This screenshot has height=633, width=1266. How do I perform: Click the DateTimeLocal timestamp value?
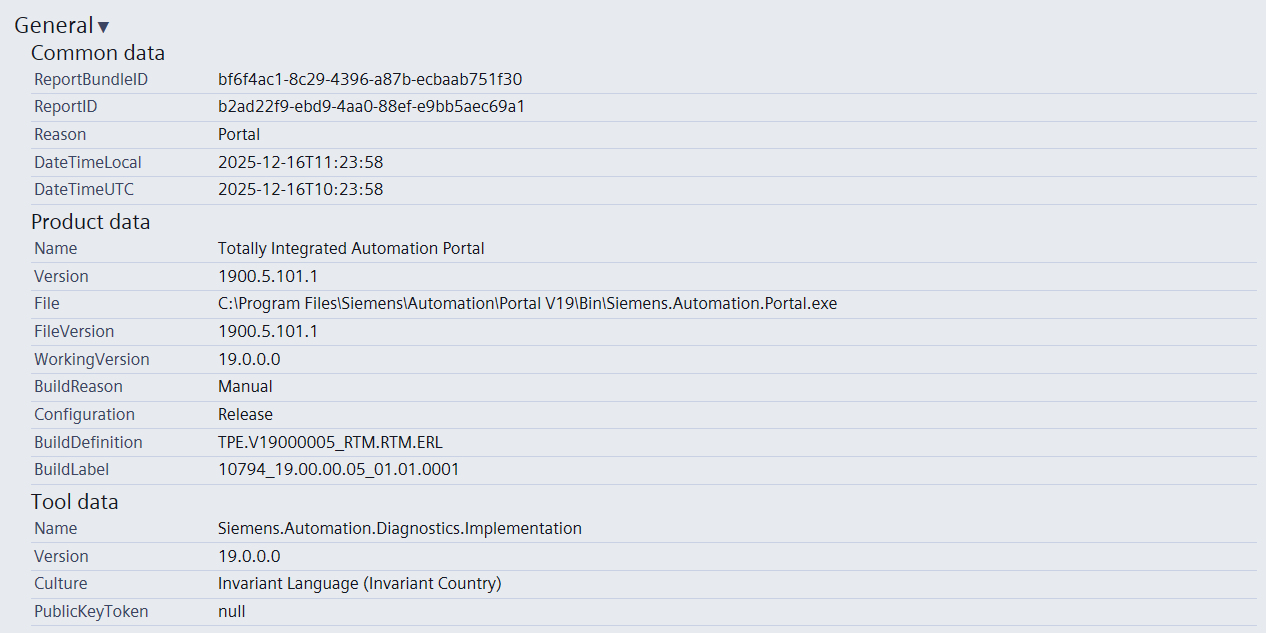300,162
